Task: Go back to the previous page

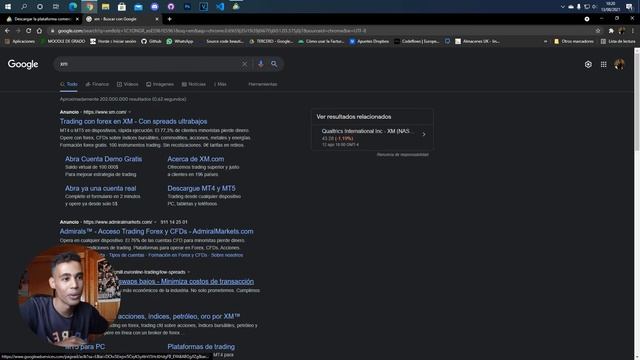Action: [x=7, y=31]
